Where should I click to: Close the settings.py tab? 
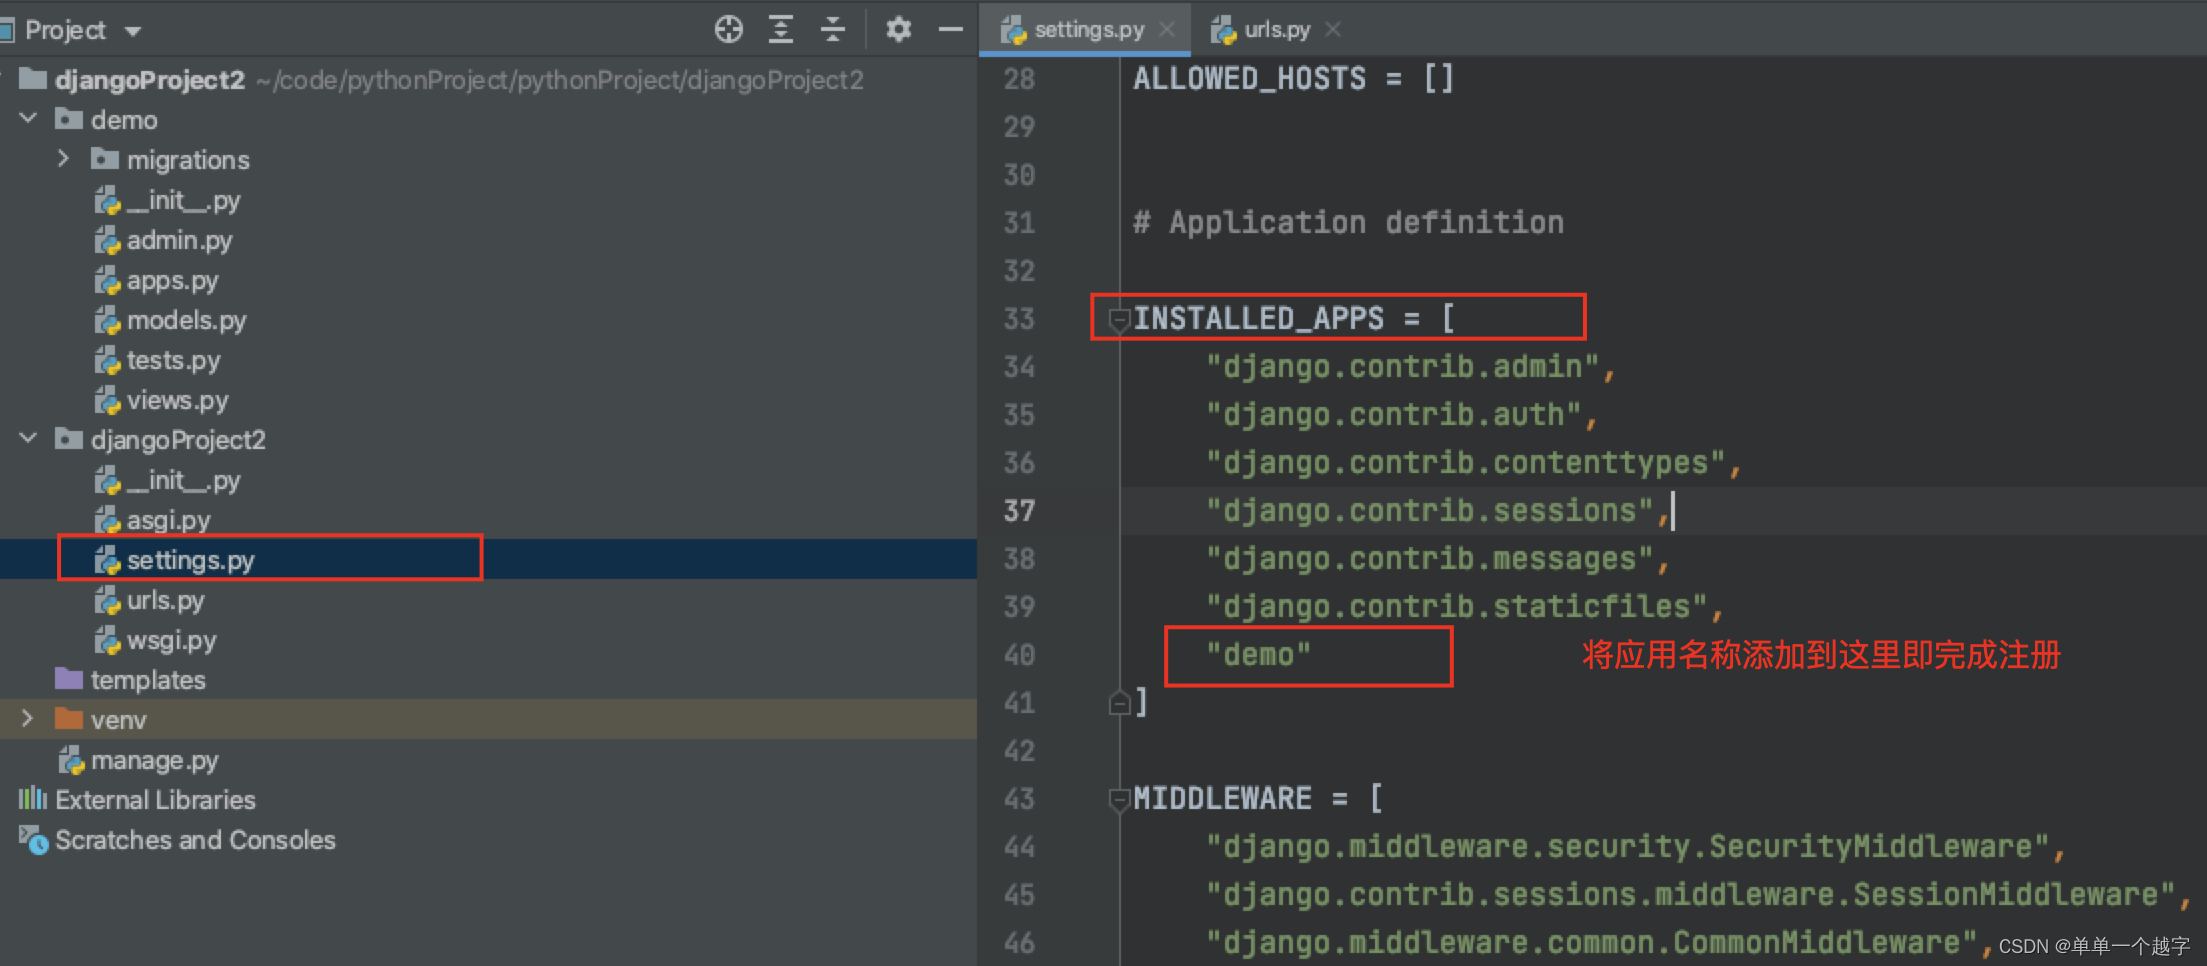click(x=1167, y=30)
